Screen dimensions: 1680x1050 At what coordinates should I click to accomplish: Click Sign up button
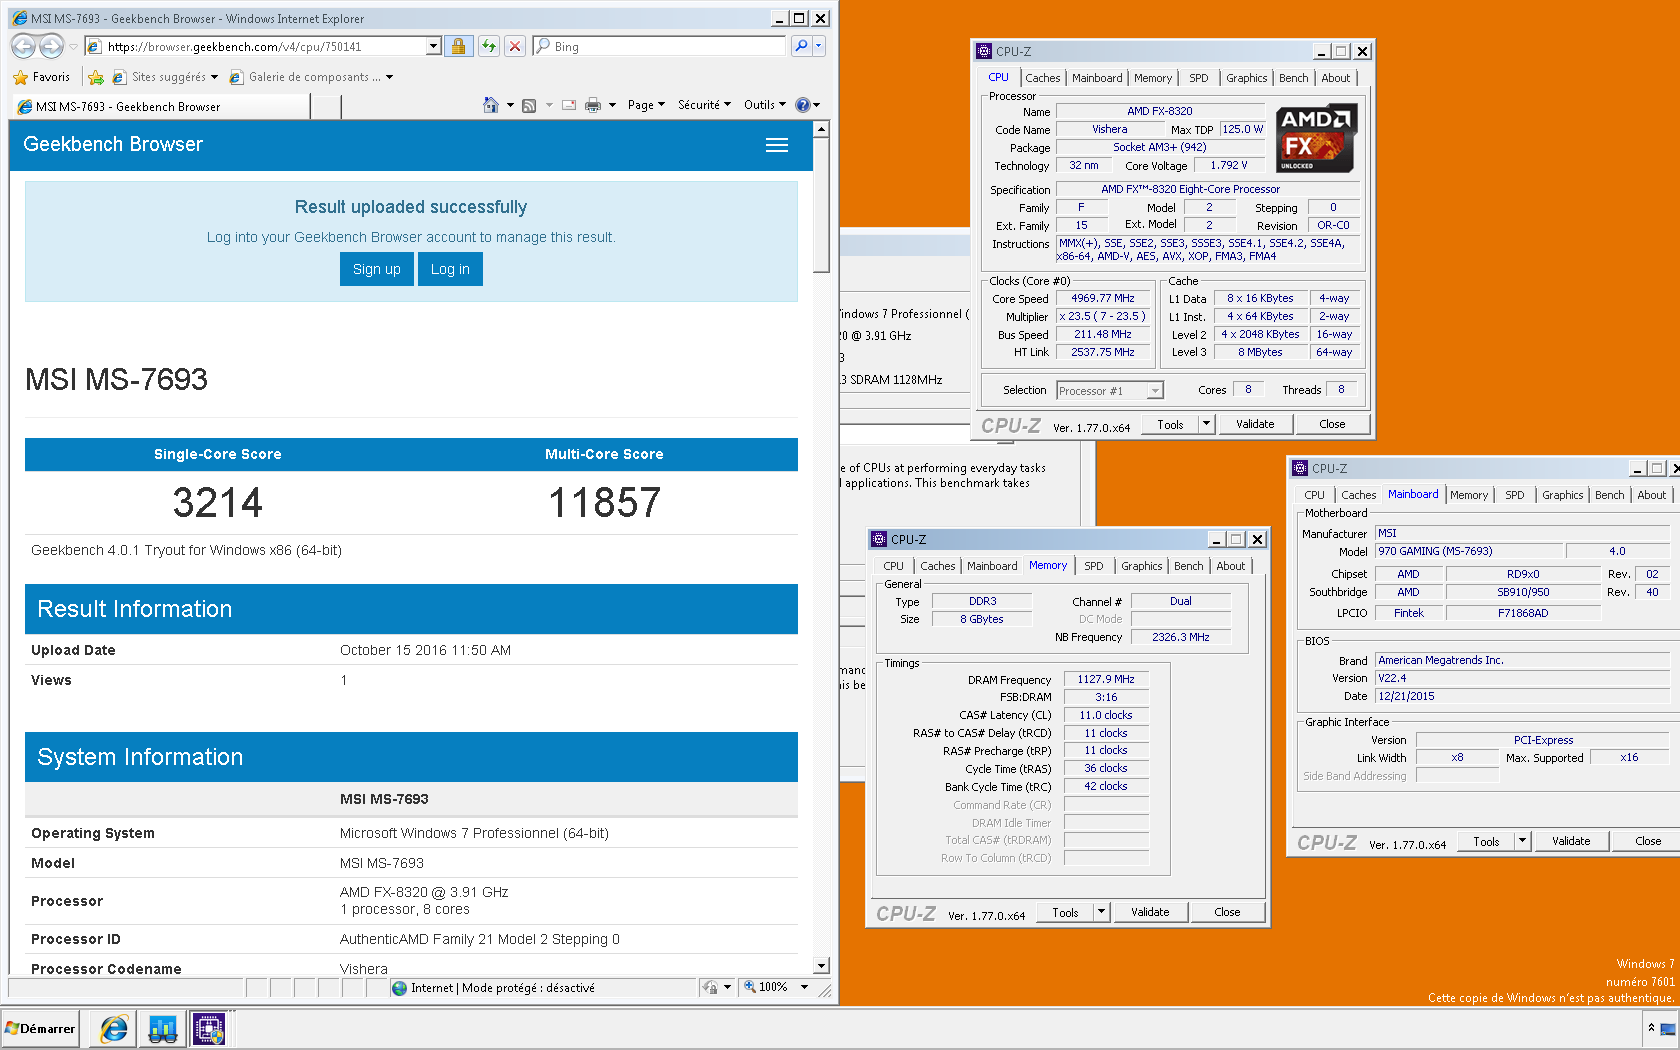pos(377,269)
